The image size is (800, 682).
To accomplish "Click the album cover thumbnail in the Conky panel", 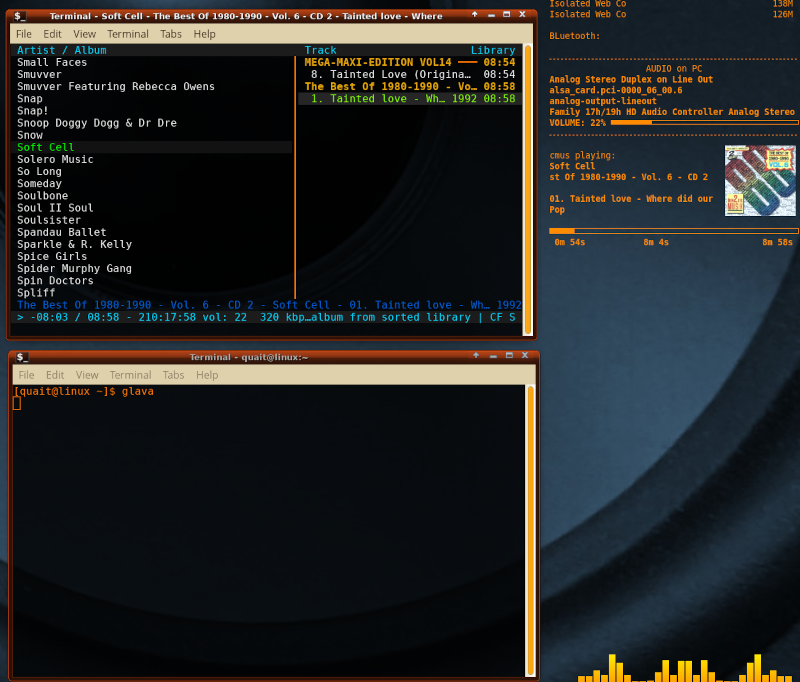I will (x=760, y=180).
